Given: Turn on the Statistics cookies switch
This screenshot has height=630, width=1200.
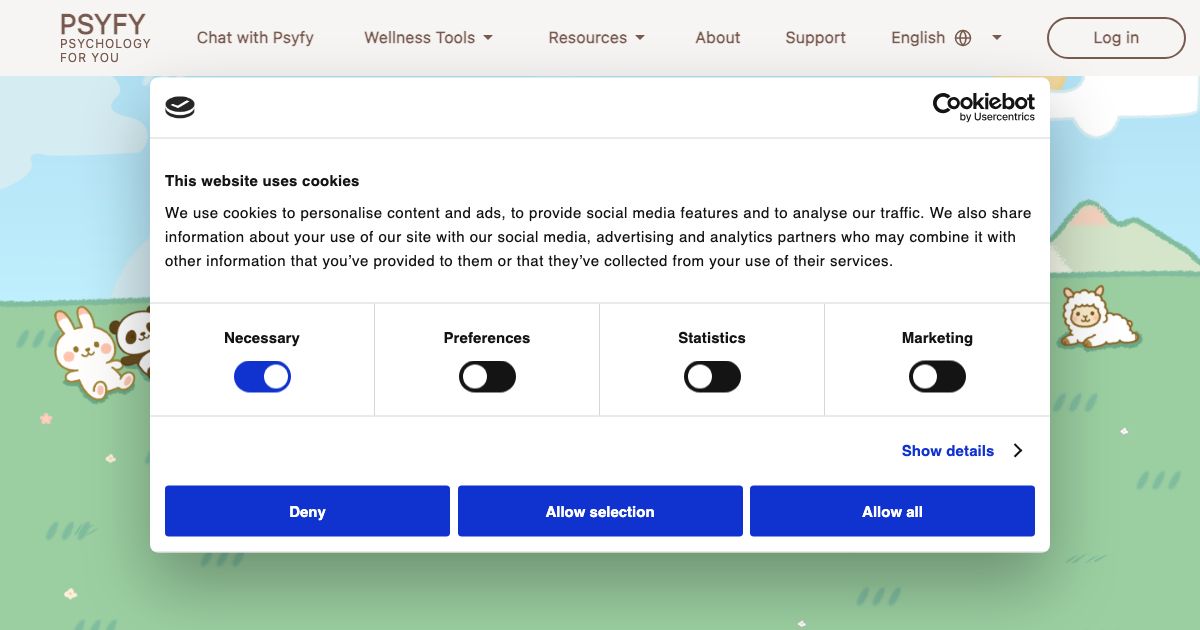Looking at the screenshot, I should (x=712, y=377).
